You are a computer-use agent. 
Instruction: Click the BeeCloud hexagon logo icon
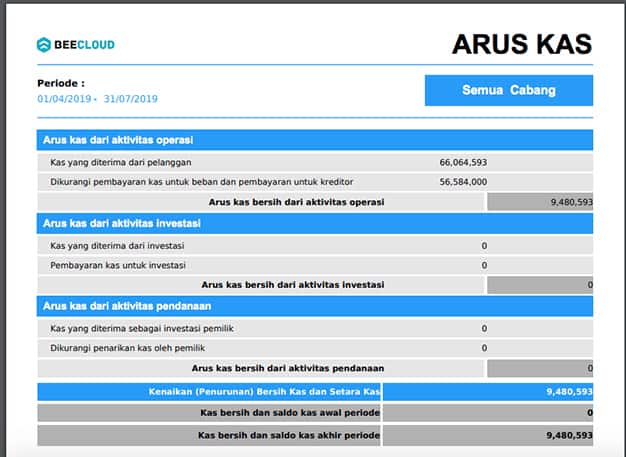pos(44,44)
